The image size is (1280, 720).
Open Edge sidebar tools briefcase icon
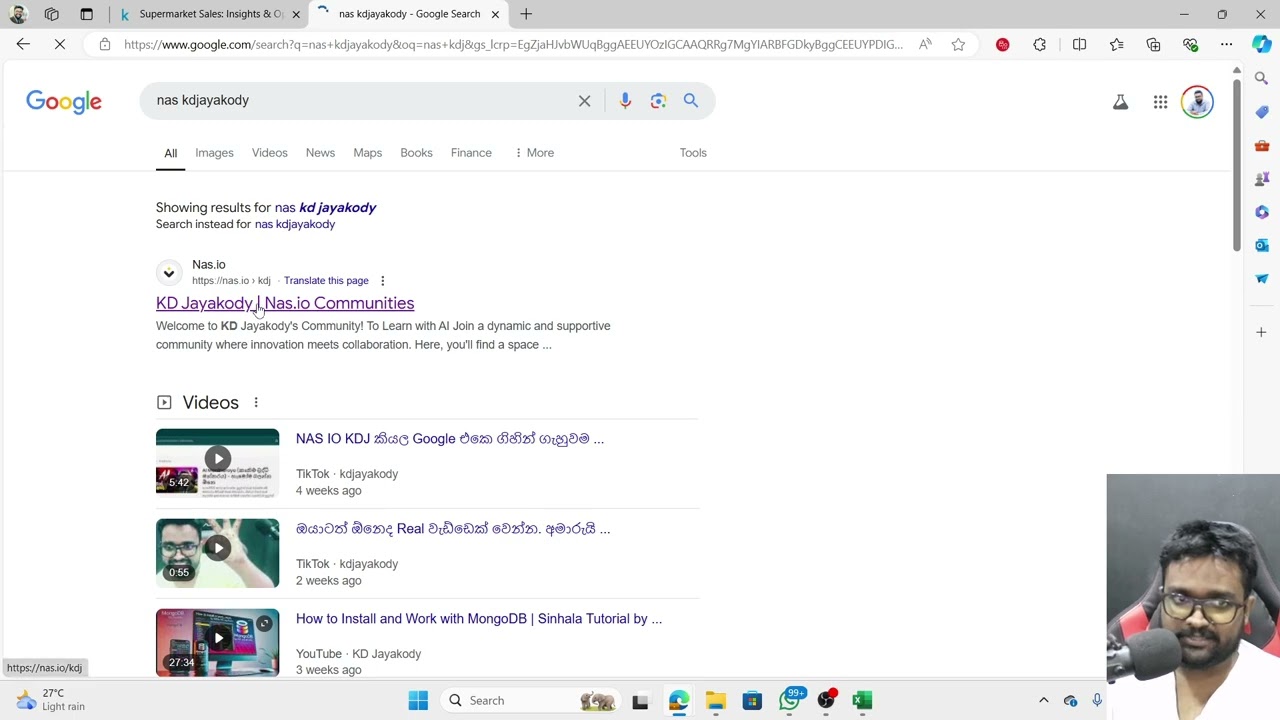[x=1261, y=145]
